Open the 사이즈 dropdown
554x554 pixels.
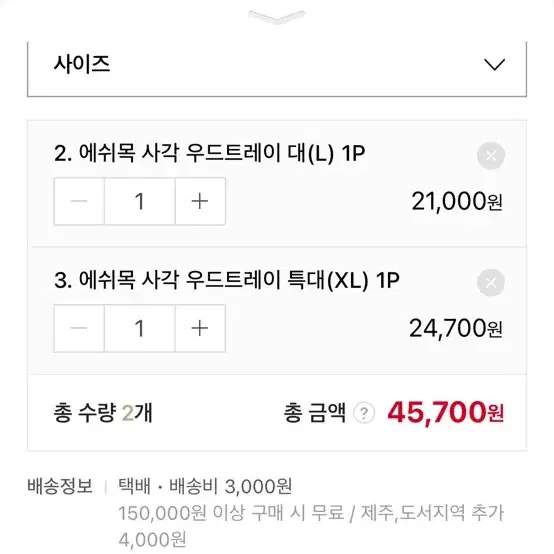click(x=277, y=67)
